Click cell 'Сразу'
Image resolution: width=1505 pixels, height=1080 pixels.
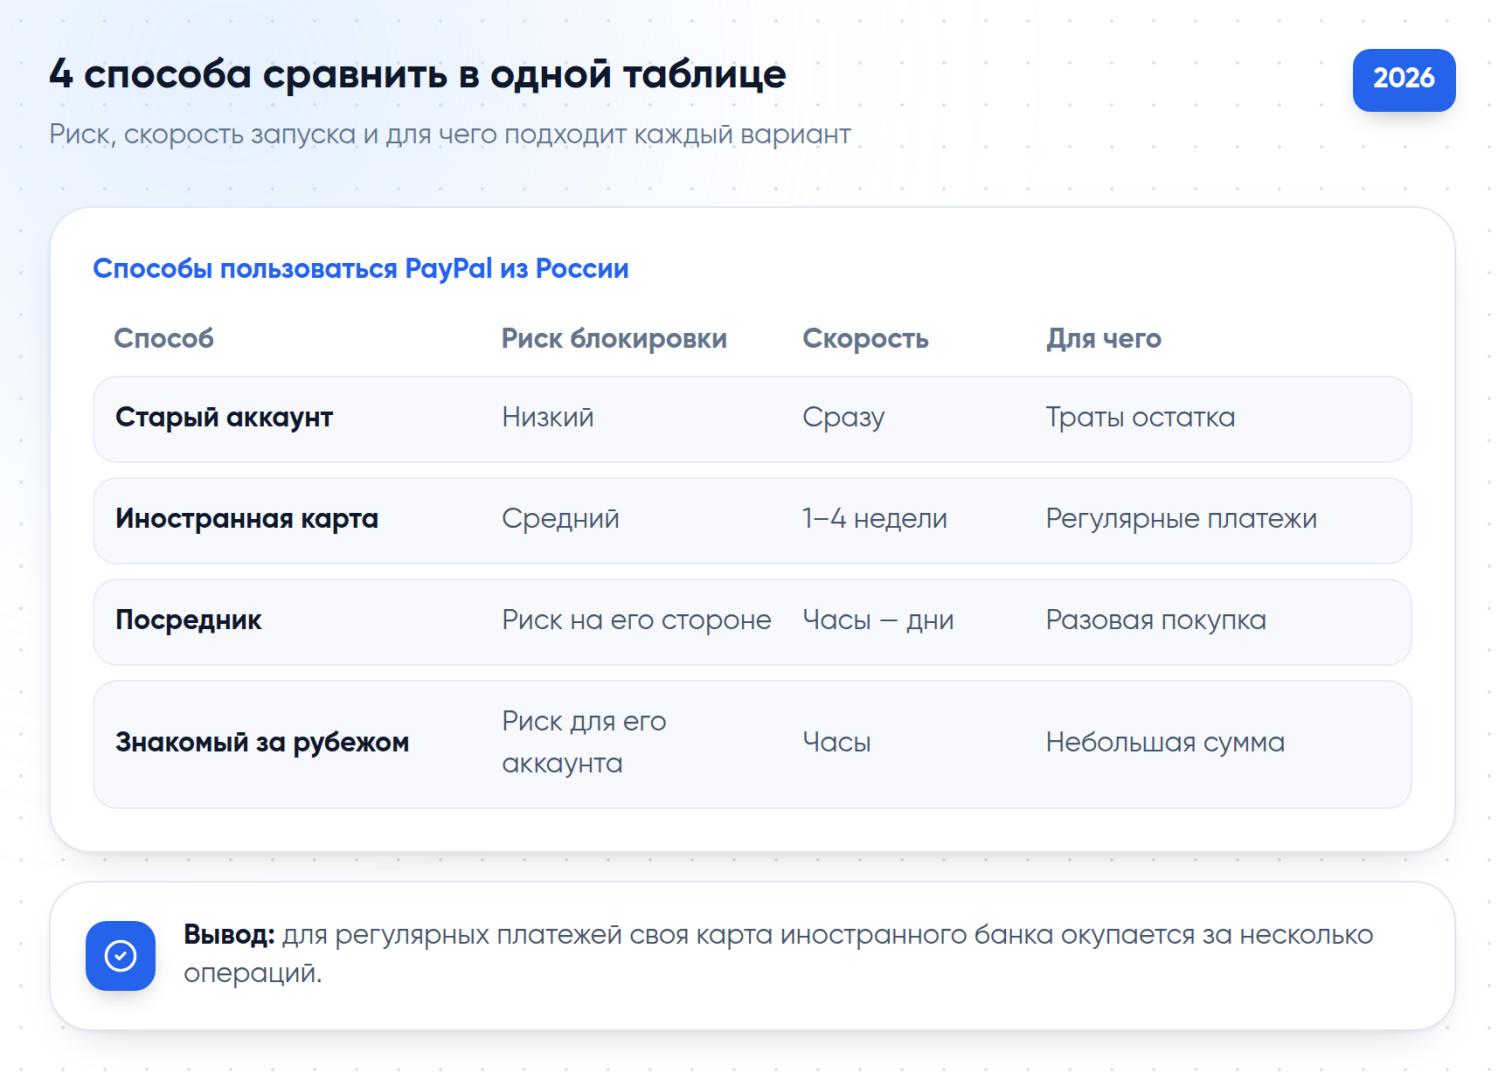tap(843, 418)
